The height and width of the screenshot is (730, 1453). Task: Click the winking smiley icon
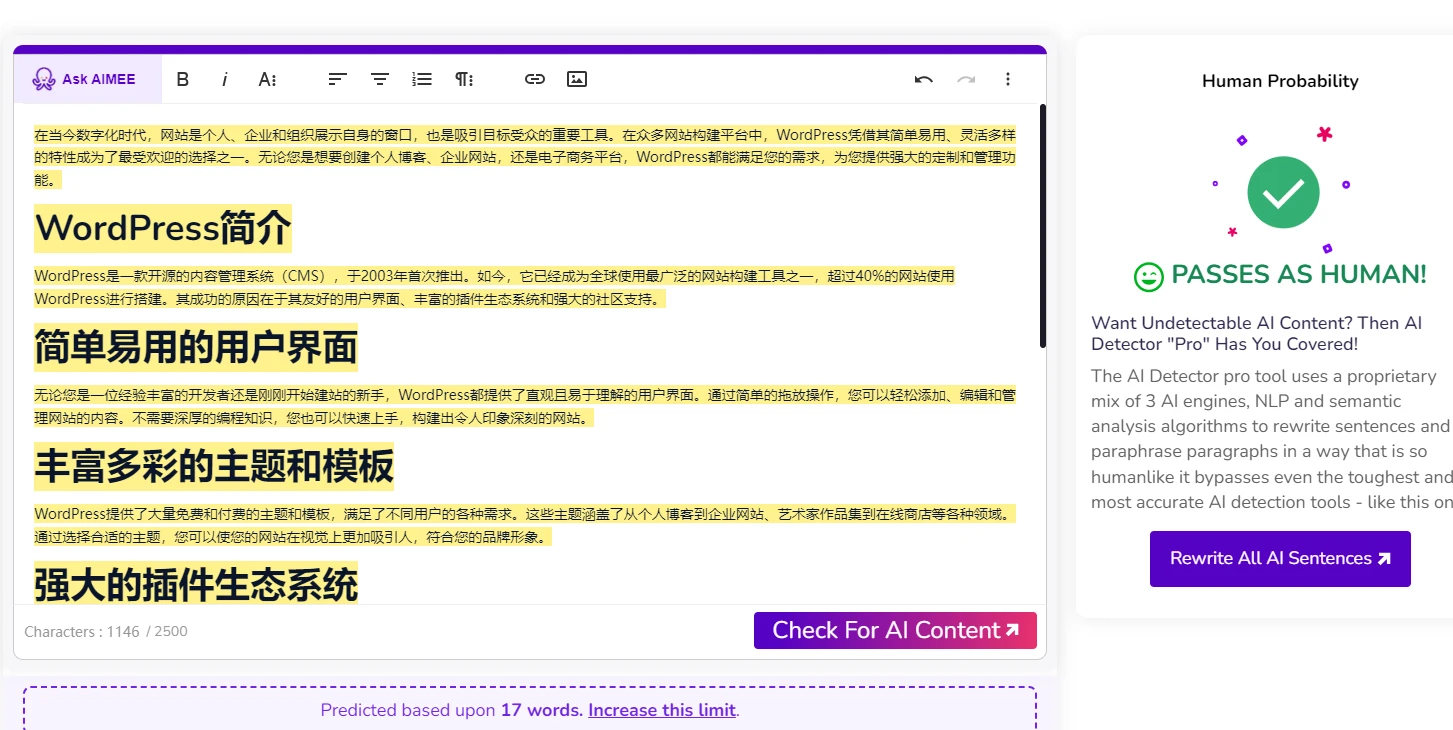[1149, 277]
